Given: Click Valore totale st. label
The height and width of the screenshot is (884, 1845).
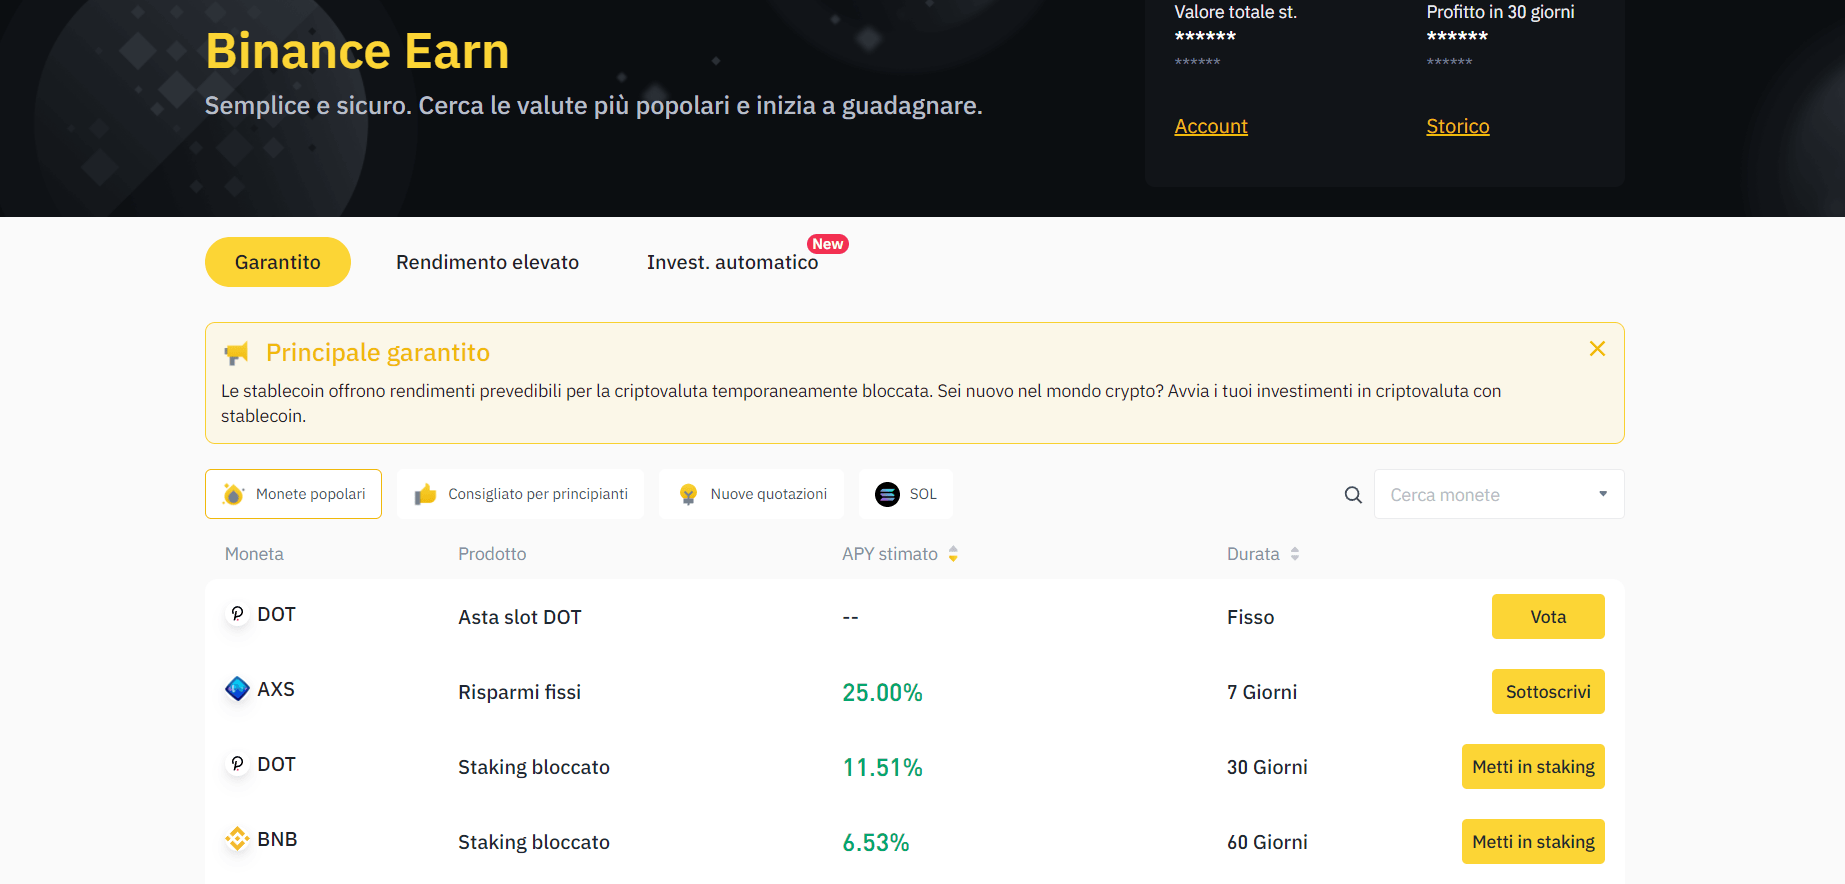Looking at the screenshot, I should (x=1235, y=12).
